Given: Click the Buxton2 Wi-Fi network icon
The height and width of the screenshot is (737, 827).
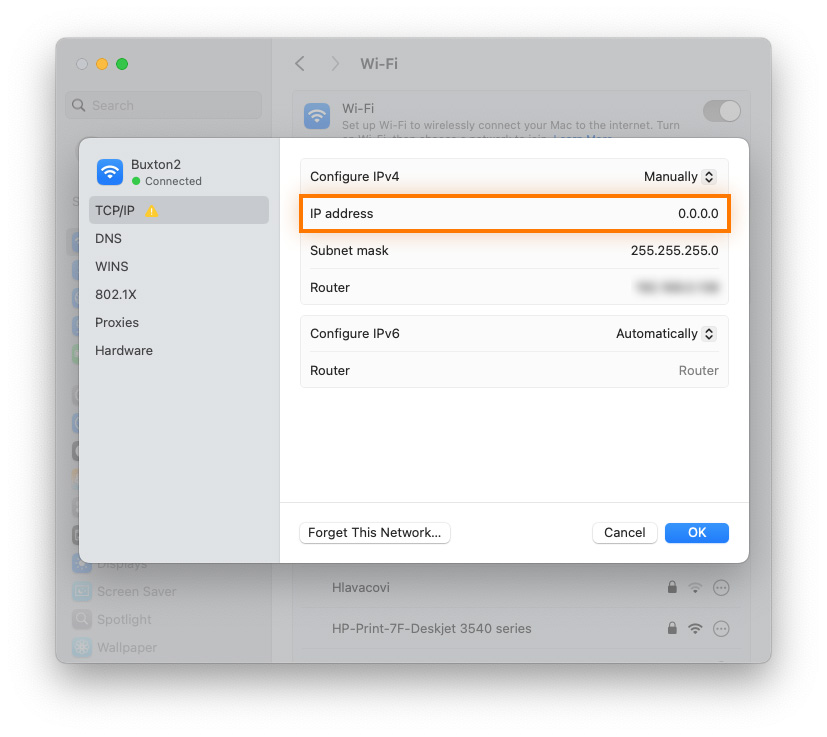Looking at the screenshot, I should (110, 172).
